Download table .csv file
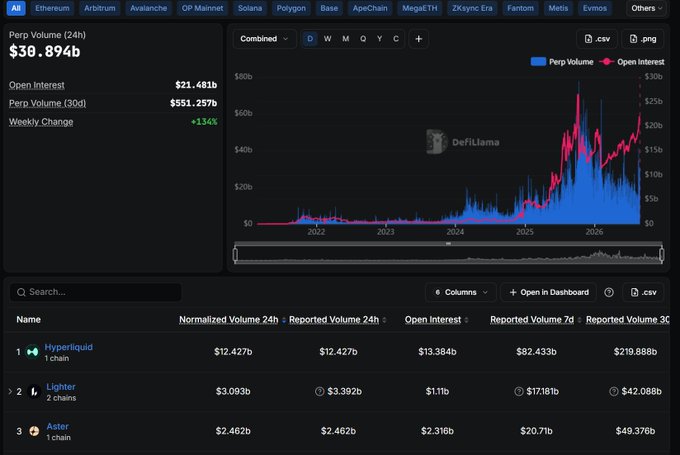Viewport: 680px width, 455px height. [643, 292]
